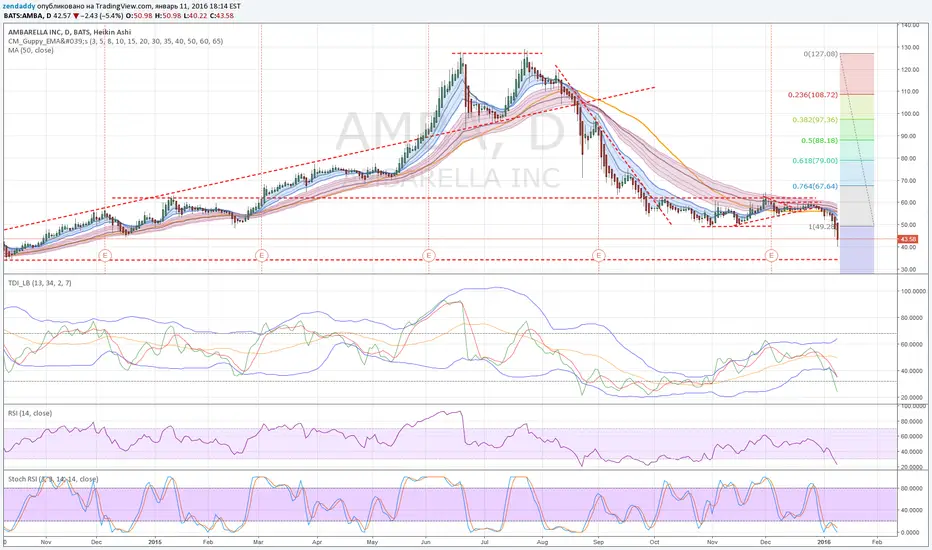The width and height of the screenshot is (932, 550).
Task: Click the 2016 label on the time axis
Action: [823, 542]
